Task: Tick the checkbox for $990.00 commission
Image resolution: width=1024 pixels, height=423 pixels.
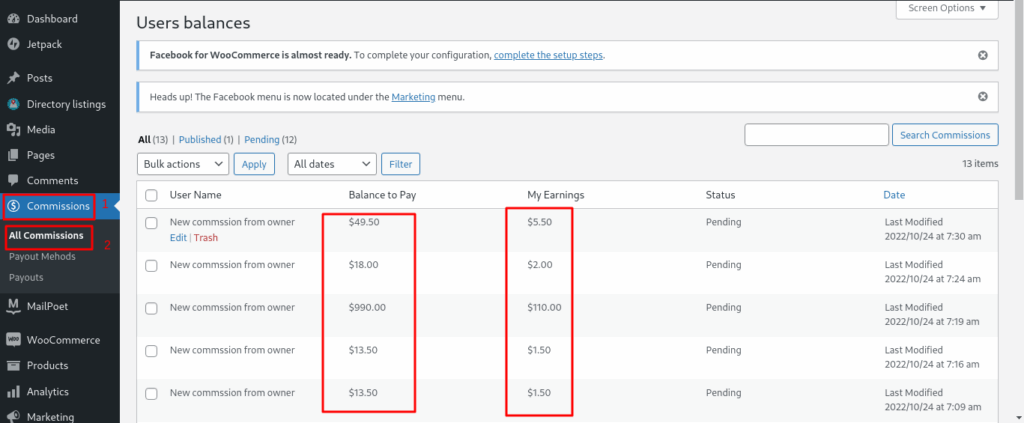Action: coord(151,308)
